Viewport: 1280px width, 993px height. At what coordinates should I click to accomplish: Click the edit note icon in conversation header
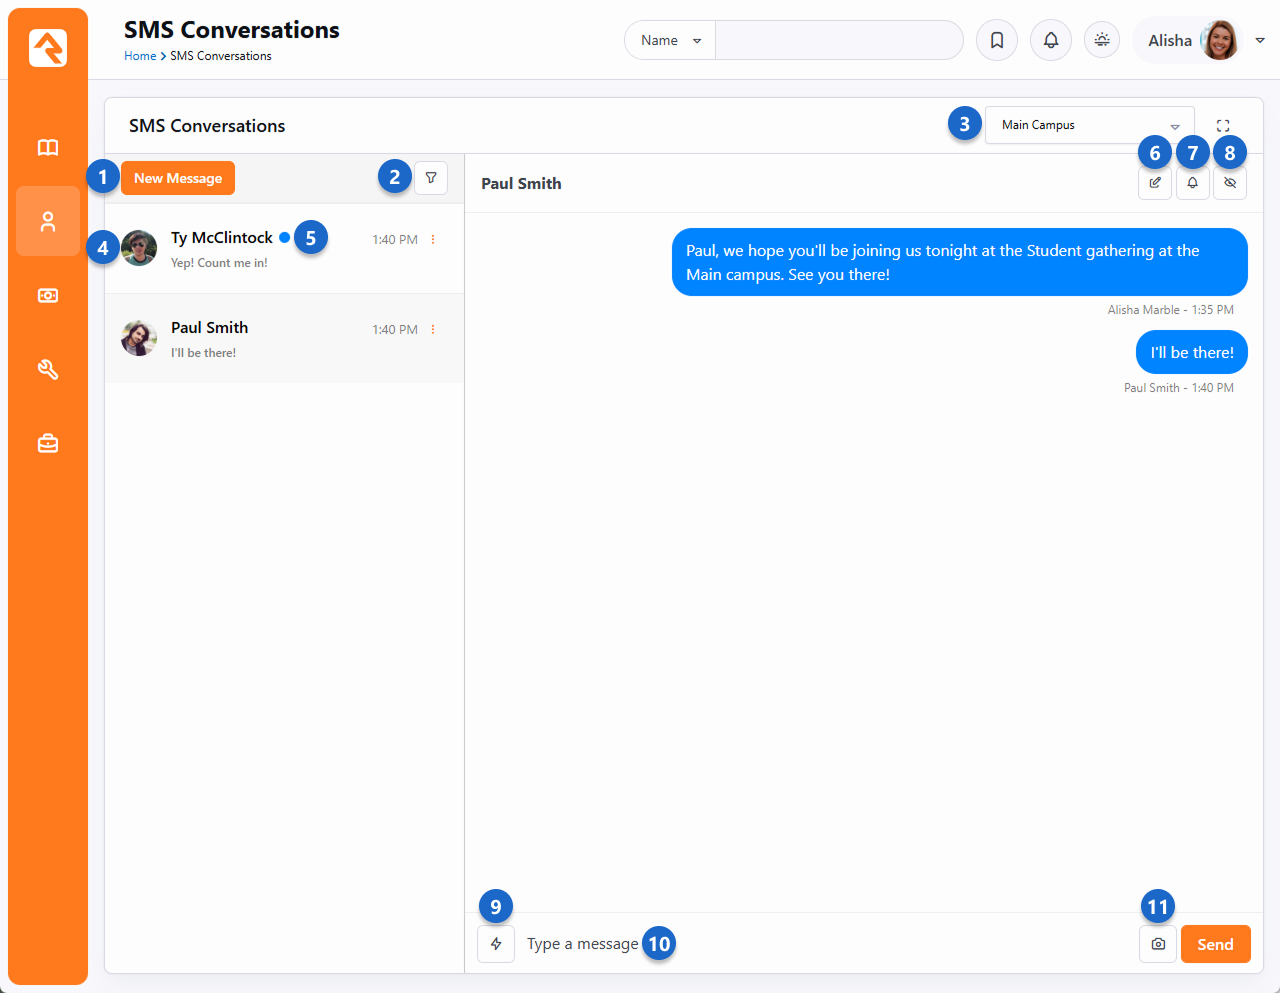pos(1155,183)
